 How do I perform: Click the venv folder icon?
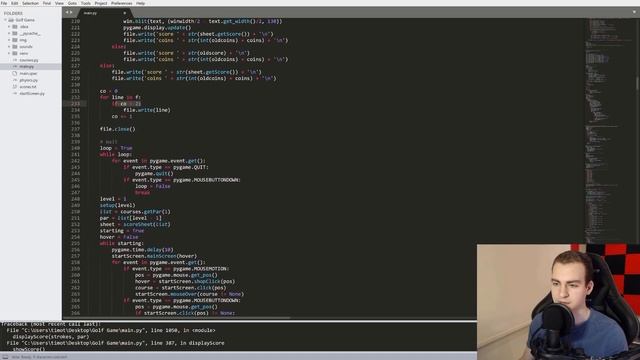(15, 53)
